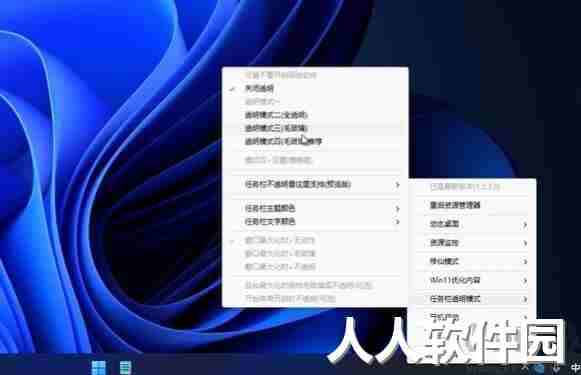This screenshot has width=581, height=375.
Task: Expand the 动态桌面 submenu
Action: tap(472, 224)
